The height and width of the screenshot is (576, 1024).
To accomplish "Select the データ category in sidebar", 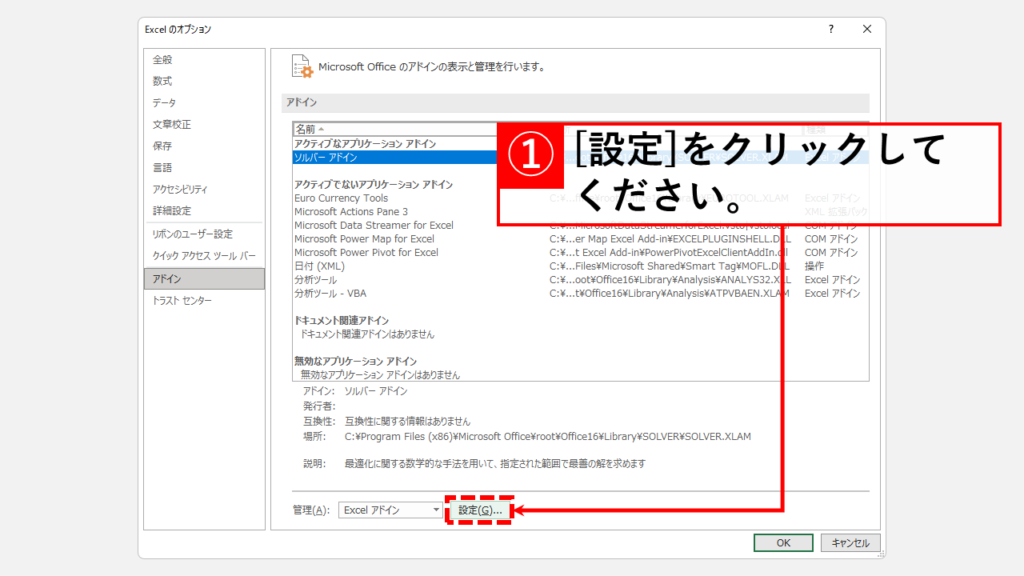I will tap(165, 103).
